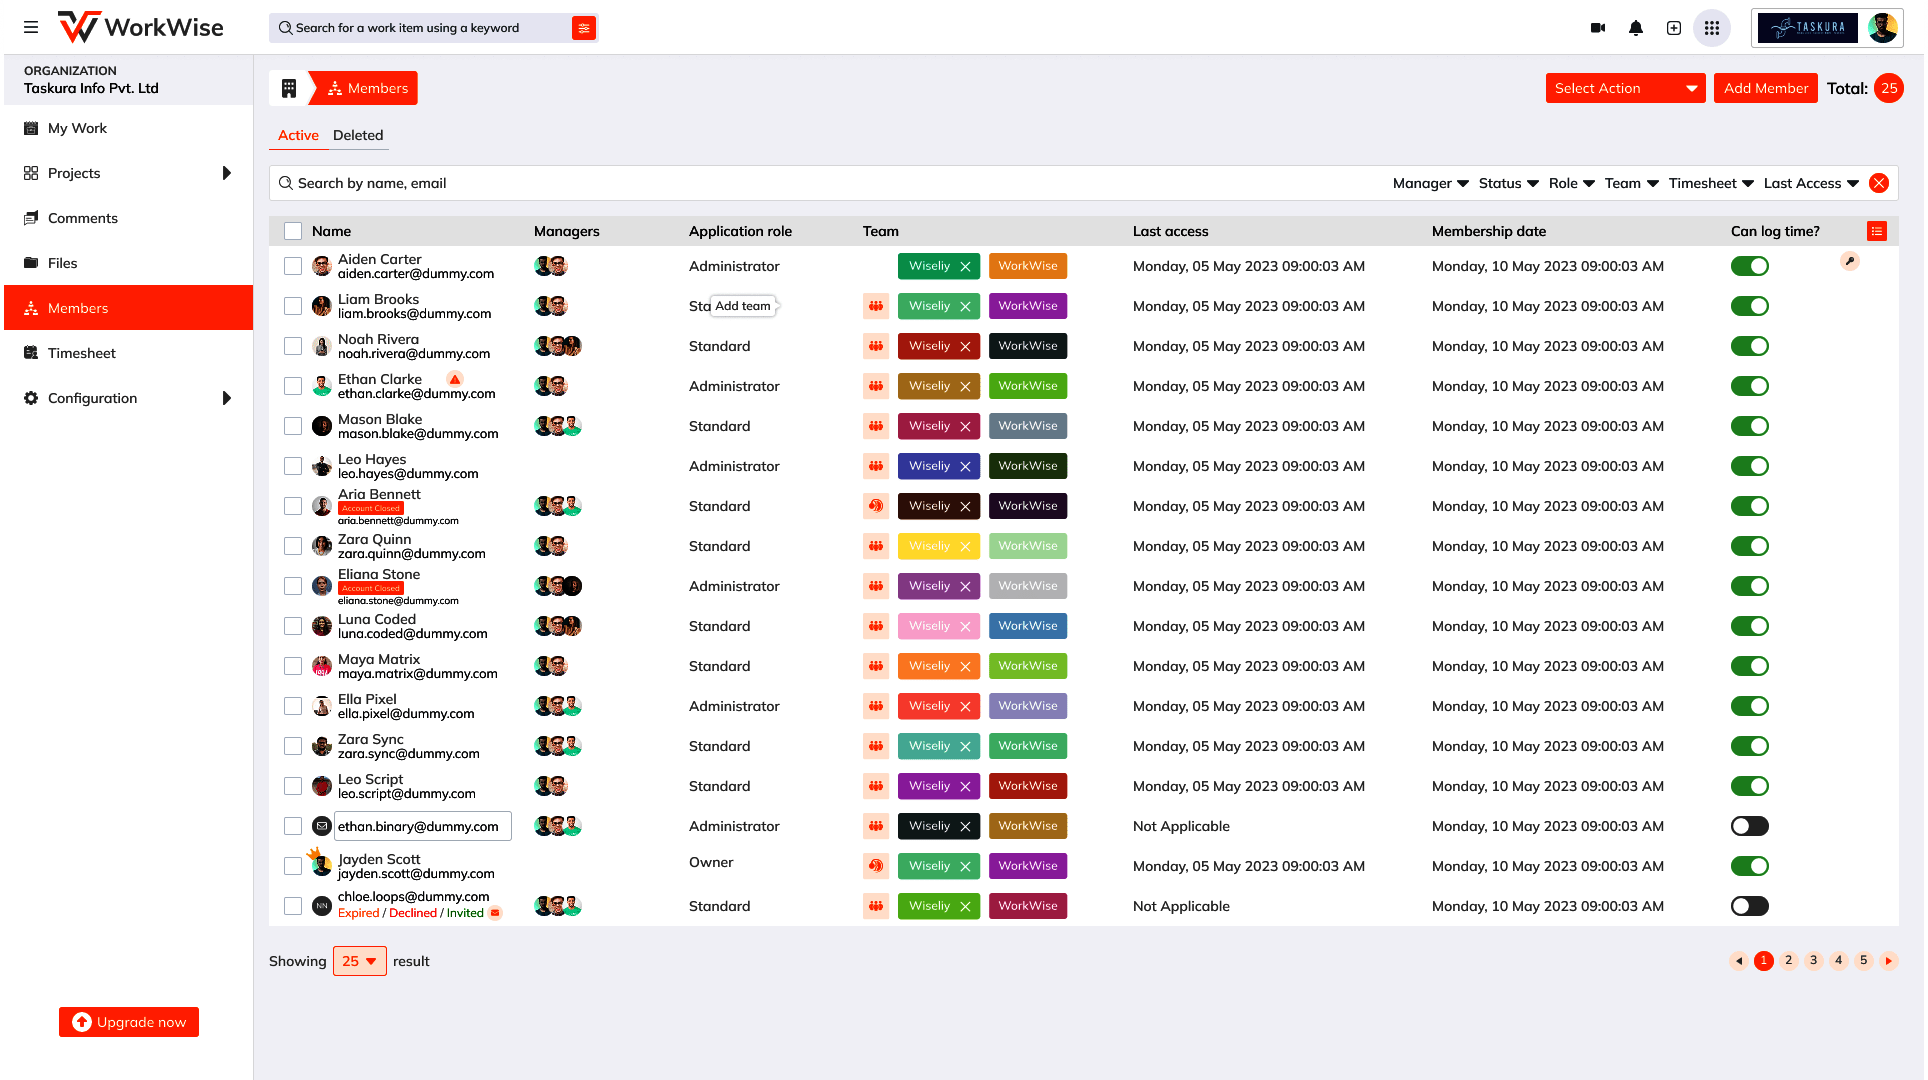Screen dimensions: 1928x1080
Task: Open the hamburger menu
Action: point(31,28)
